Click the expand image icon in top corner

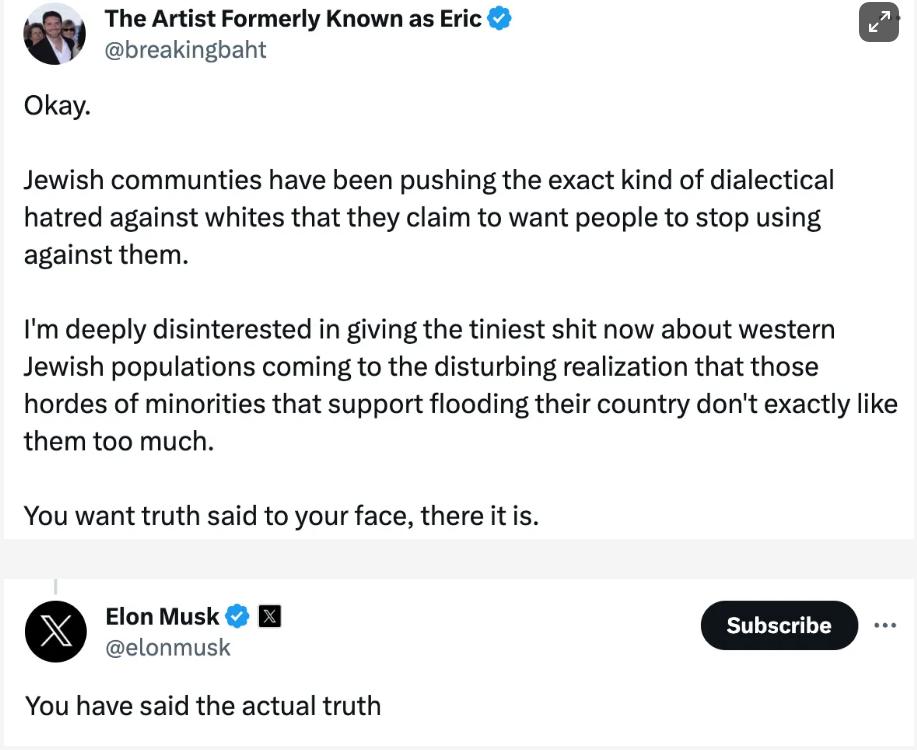coord(878,22)
